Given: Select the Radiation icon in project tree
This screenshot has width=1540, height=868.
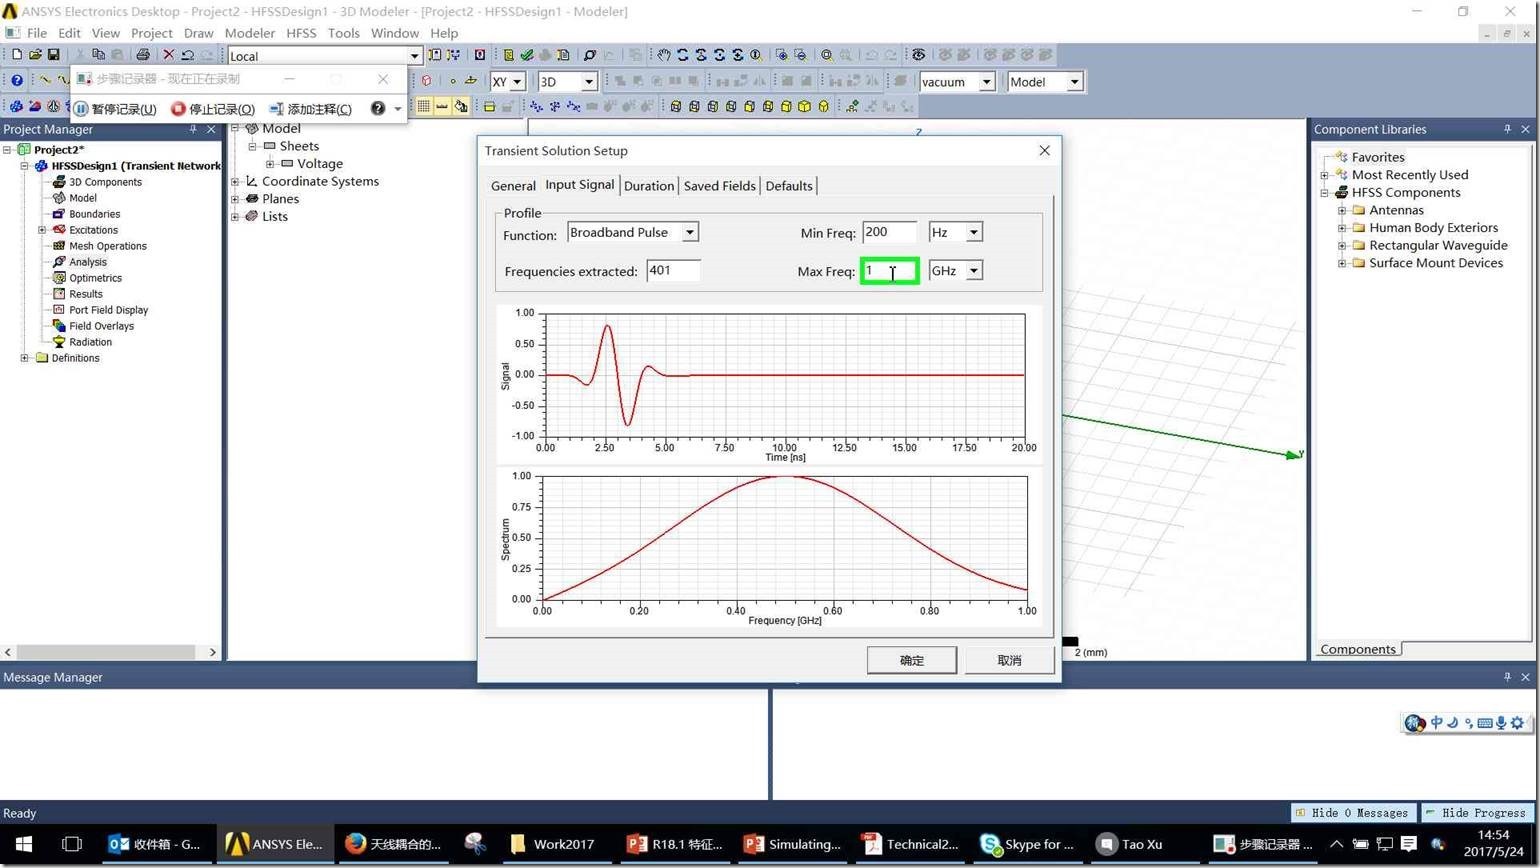Looking at the screenshot, I should point(59,342).
